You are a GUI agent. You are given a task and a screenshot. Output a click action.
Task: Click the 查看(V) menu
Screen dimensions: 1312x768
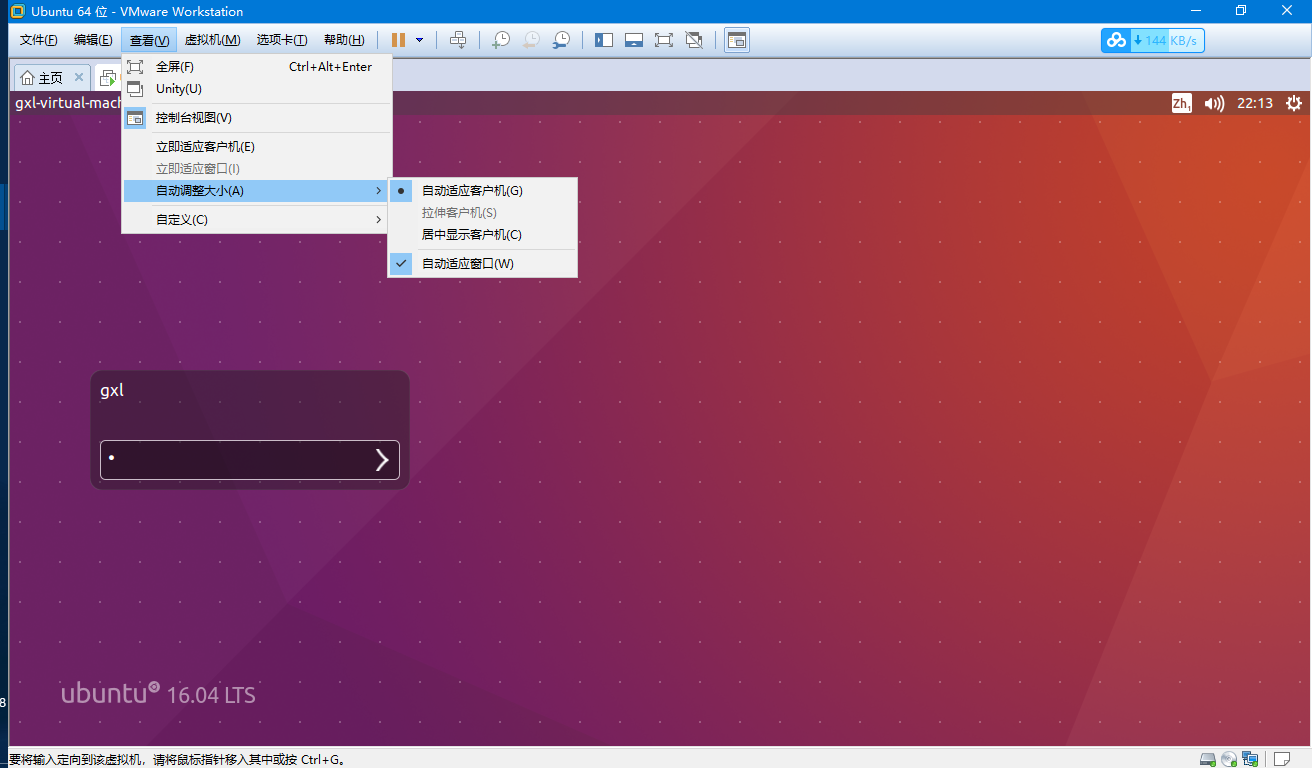149,40
